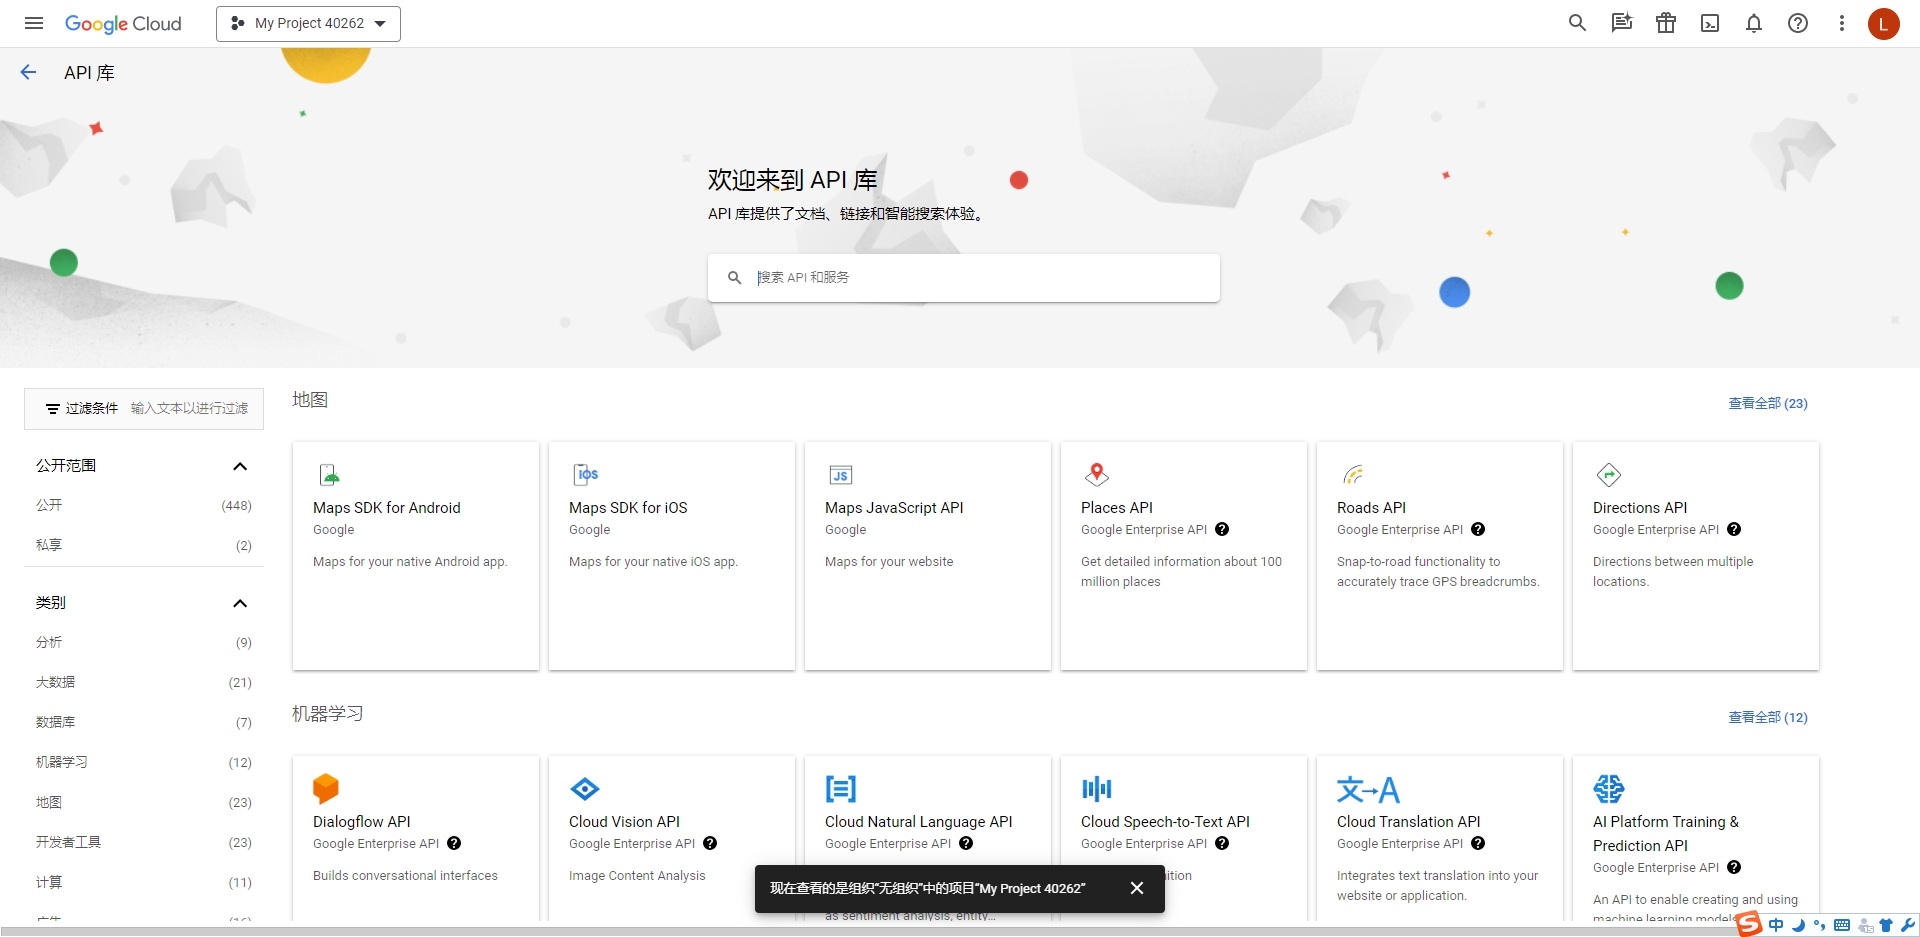Image resolution: width=1920 pixels, height=937 pixels.
Task: Go back using the API library arrow
Action: point(28,72)
